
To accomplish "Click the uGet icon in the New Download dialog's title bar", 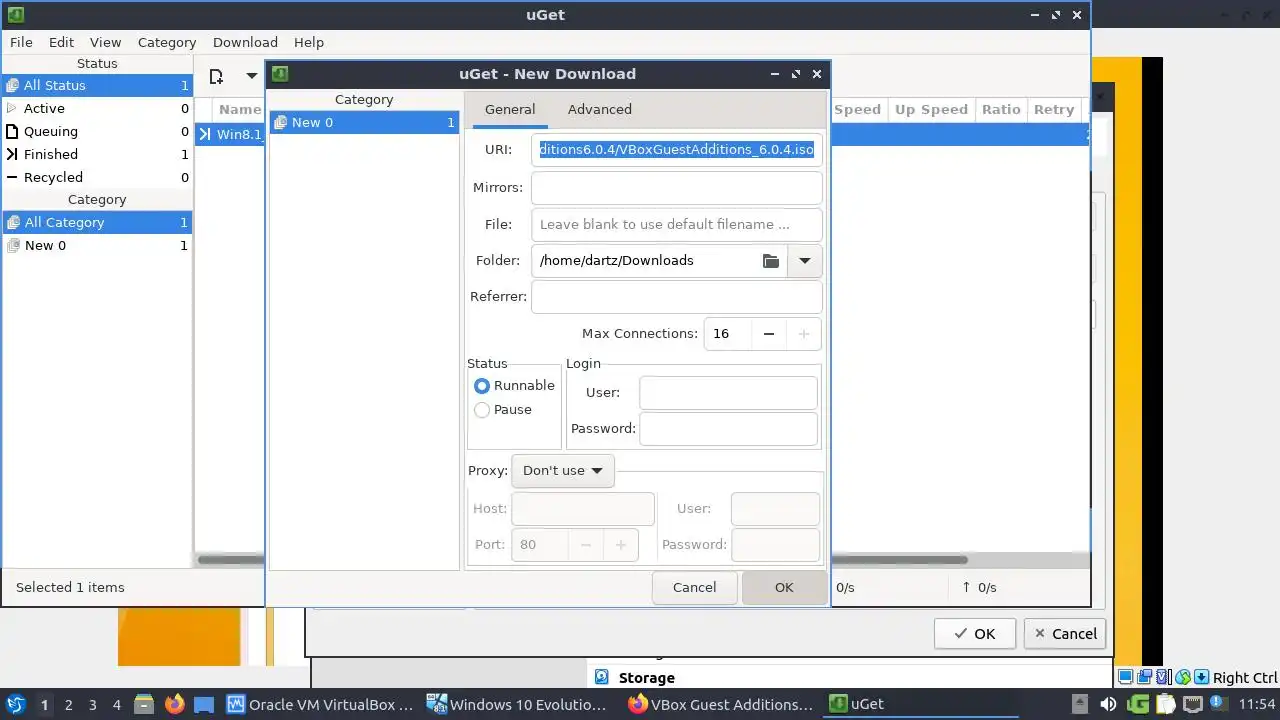I will click(x=280, y=74).
